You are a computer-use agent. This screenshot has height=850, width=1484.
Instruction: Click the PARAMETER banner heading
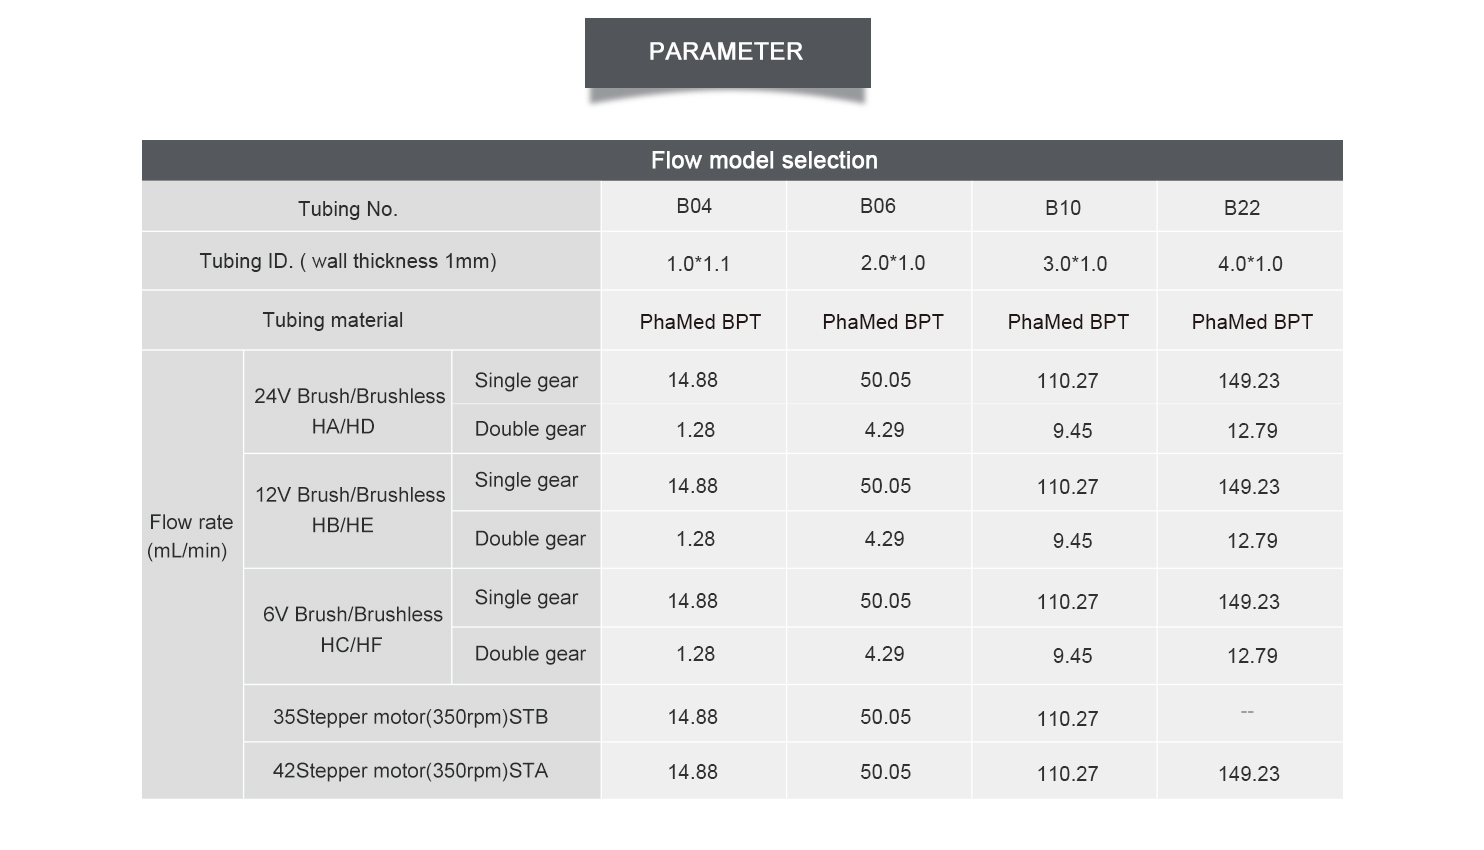[x=727, y=52]
